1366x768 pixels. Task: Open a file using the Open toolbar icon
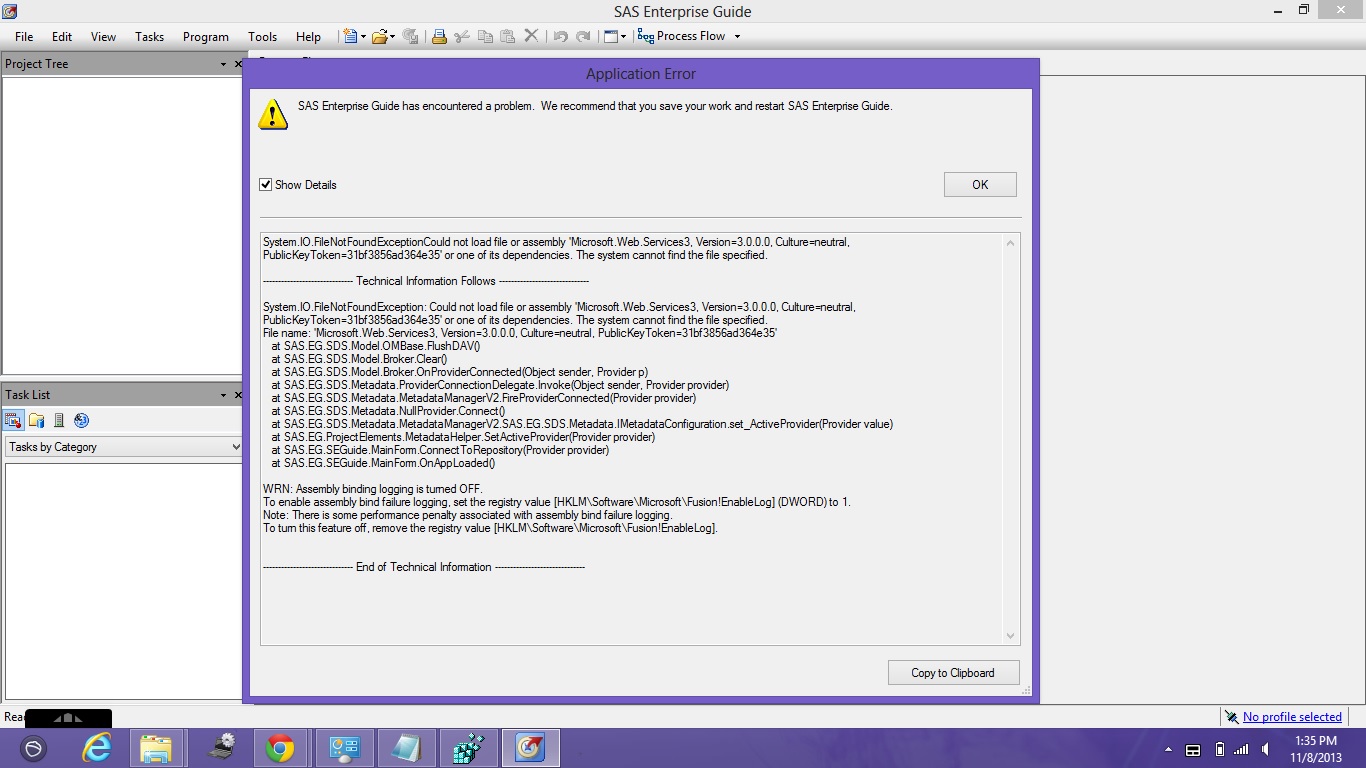coord(379,36)
